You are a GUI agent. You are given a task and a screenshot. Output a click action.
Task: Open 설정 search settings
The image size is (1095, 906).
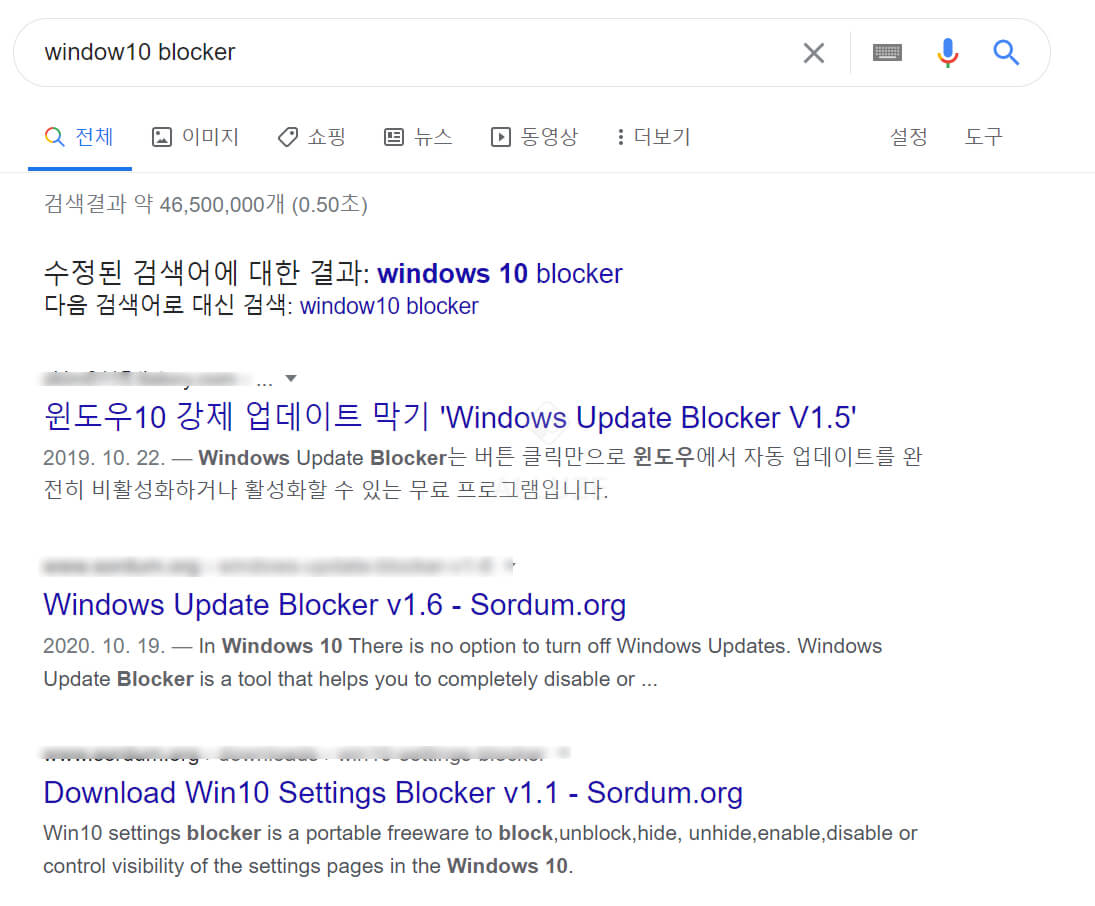(909, 137)
